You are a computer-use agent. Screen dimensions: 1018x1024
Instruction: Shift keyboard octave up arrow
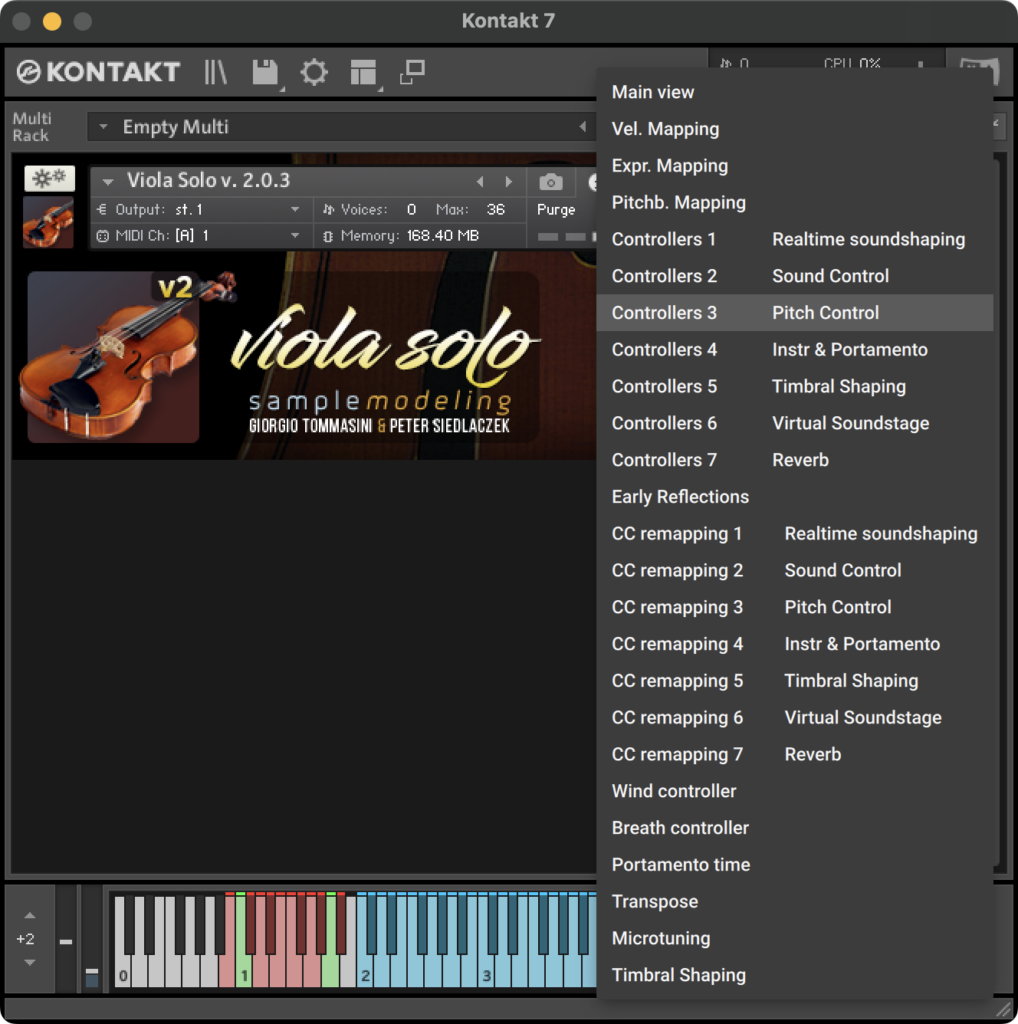29,916
